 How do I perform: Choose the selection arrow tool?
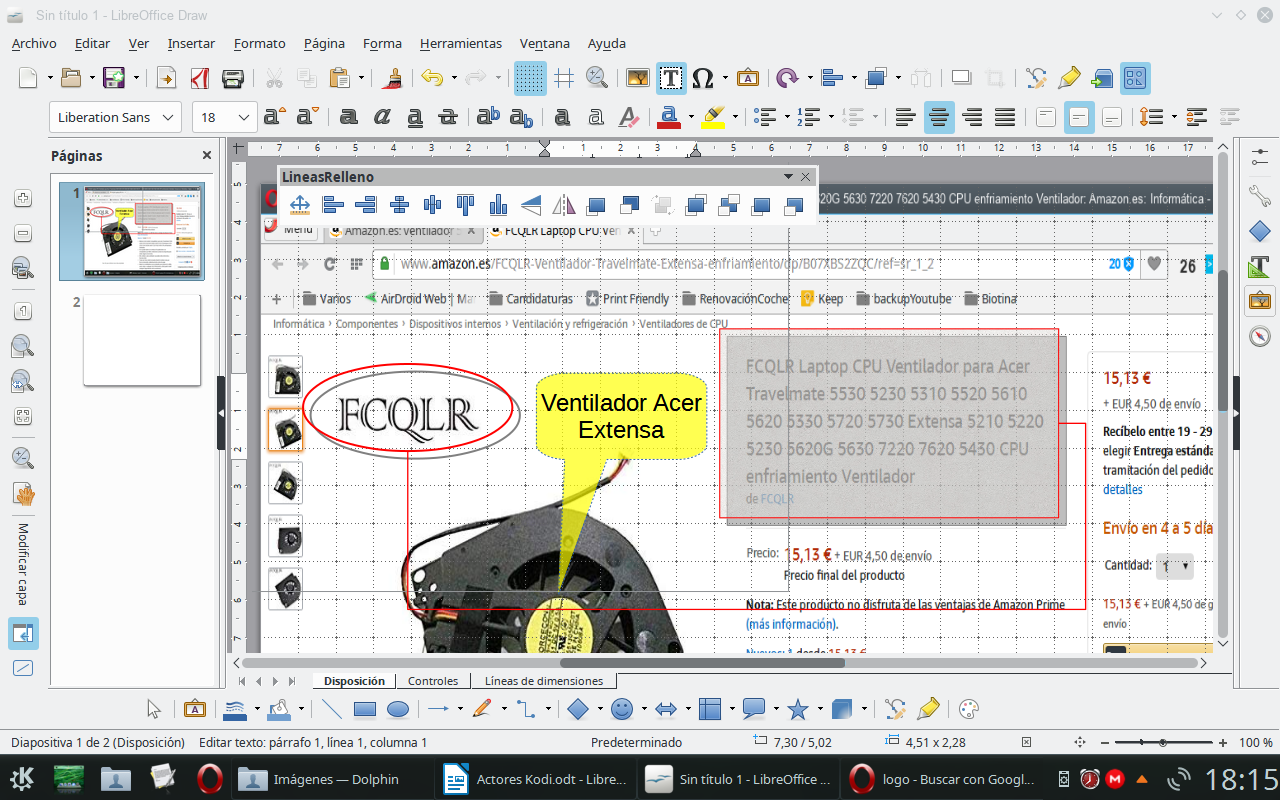tap(154, 709)
